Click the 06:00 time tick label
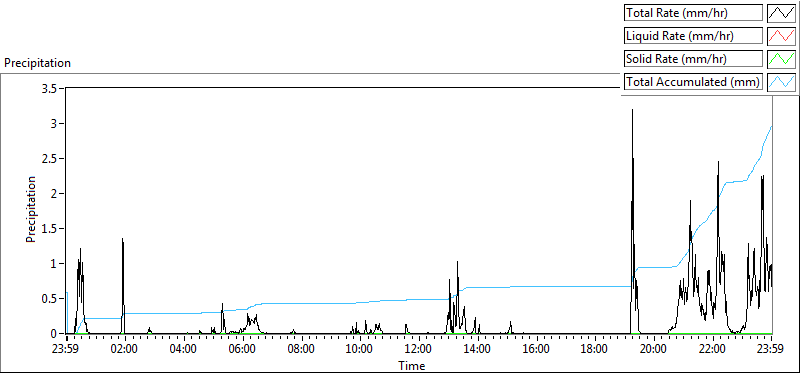800x373 pixels. coord(242,350)
